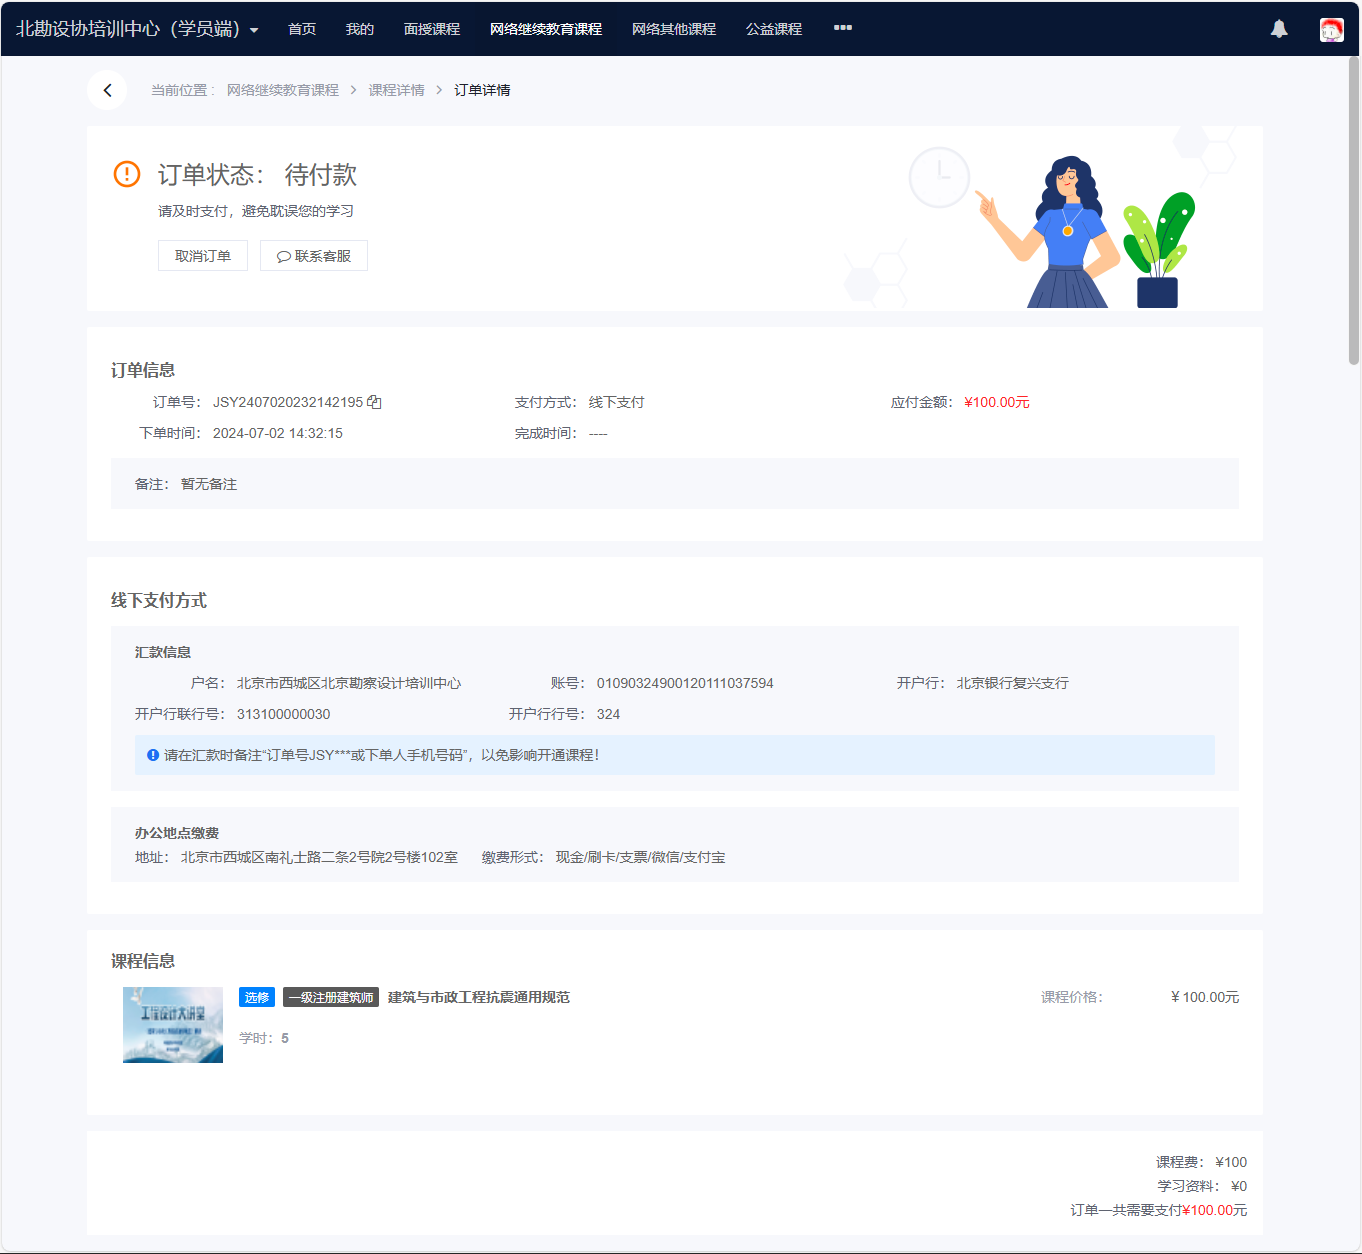Click the blue info icon in remittance notice
The image size is (1362, 1254).
tap(153, 755)
